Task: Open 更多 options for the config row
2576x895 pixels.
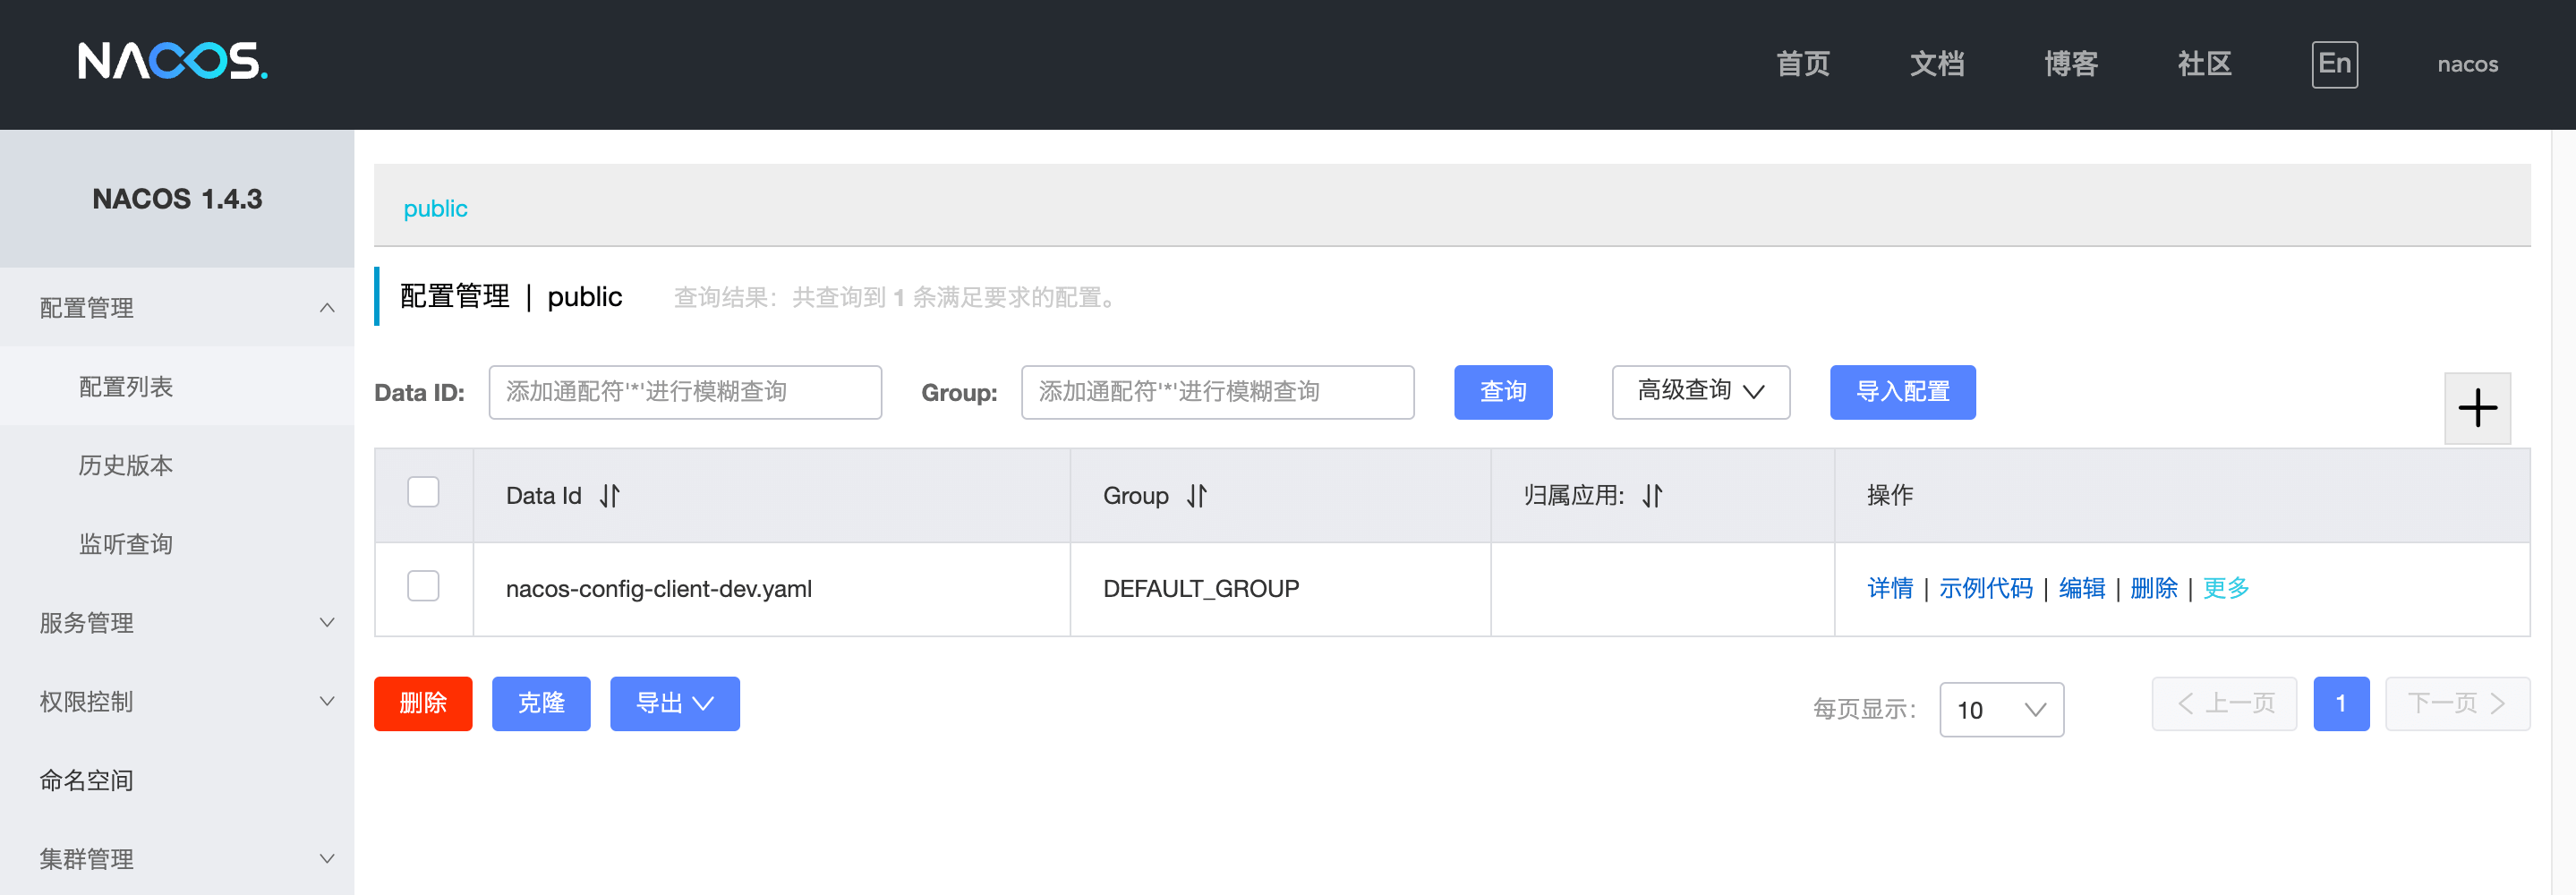Action: click(2225, 588)
